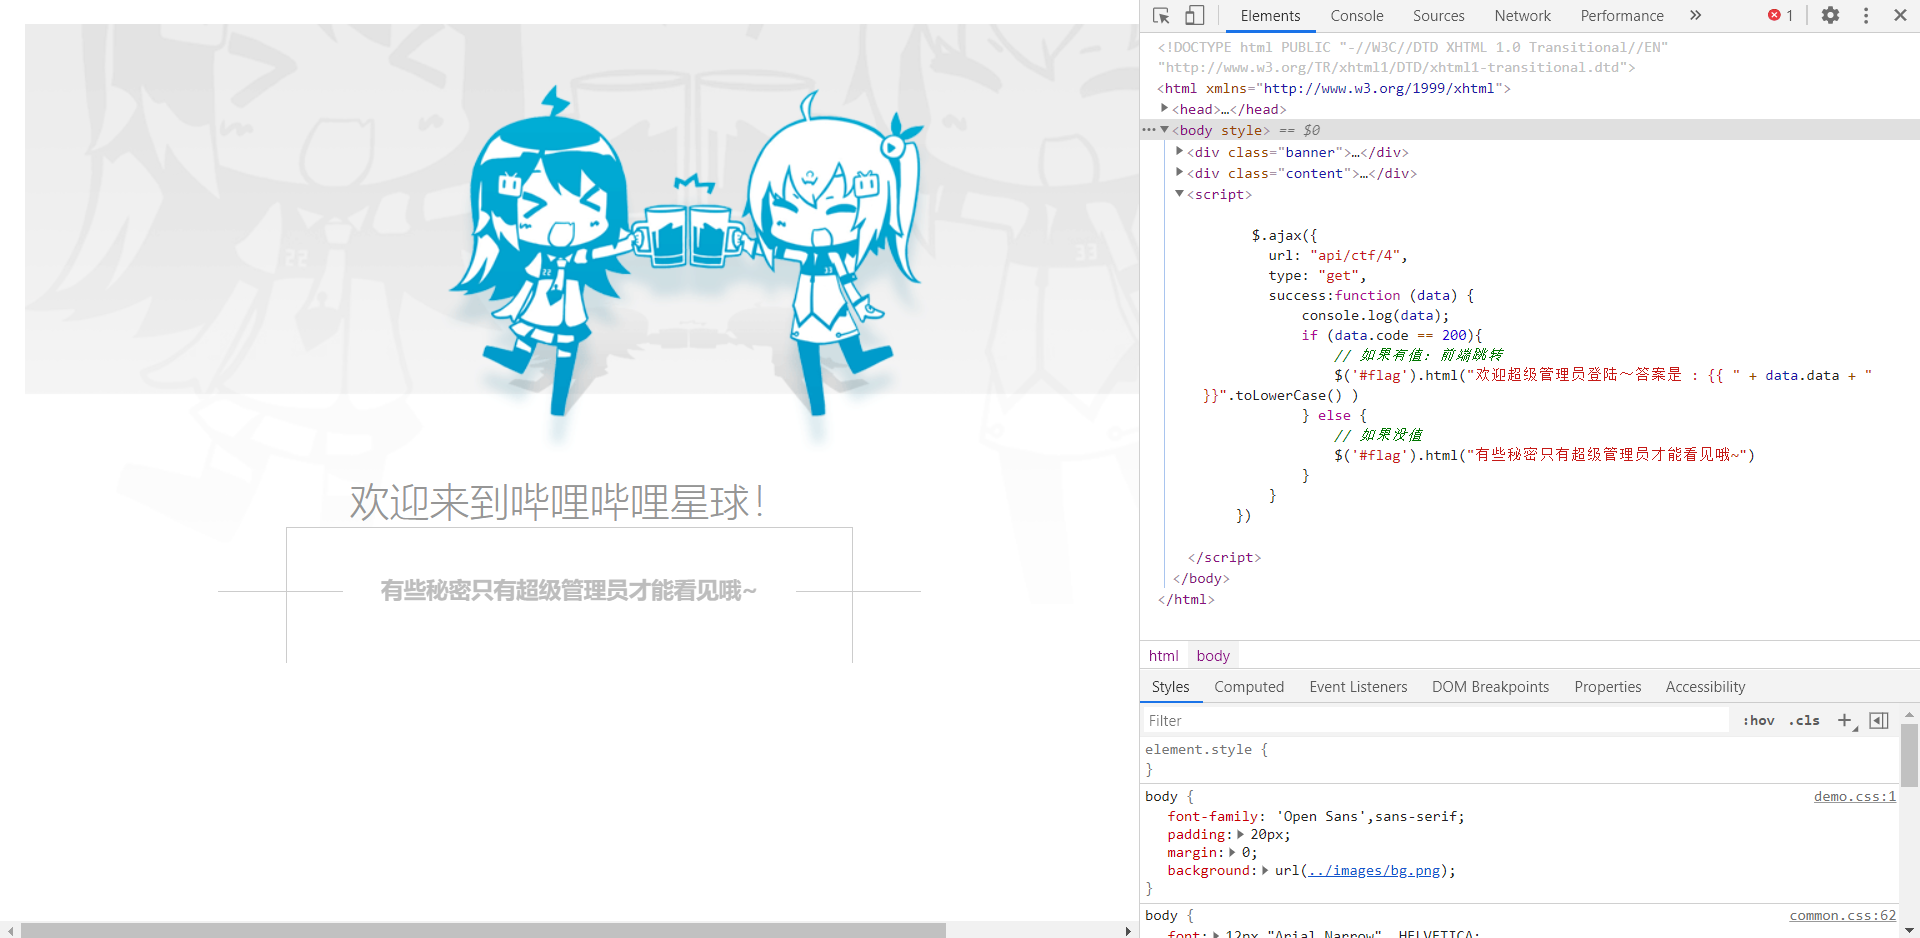The image size is (1920, 938).
Task: Open the more tabs chevron in DevTools
Action: [1695, 16]
